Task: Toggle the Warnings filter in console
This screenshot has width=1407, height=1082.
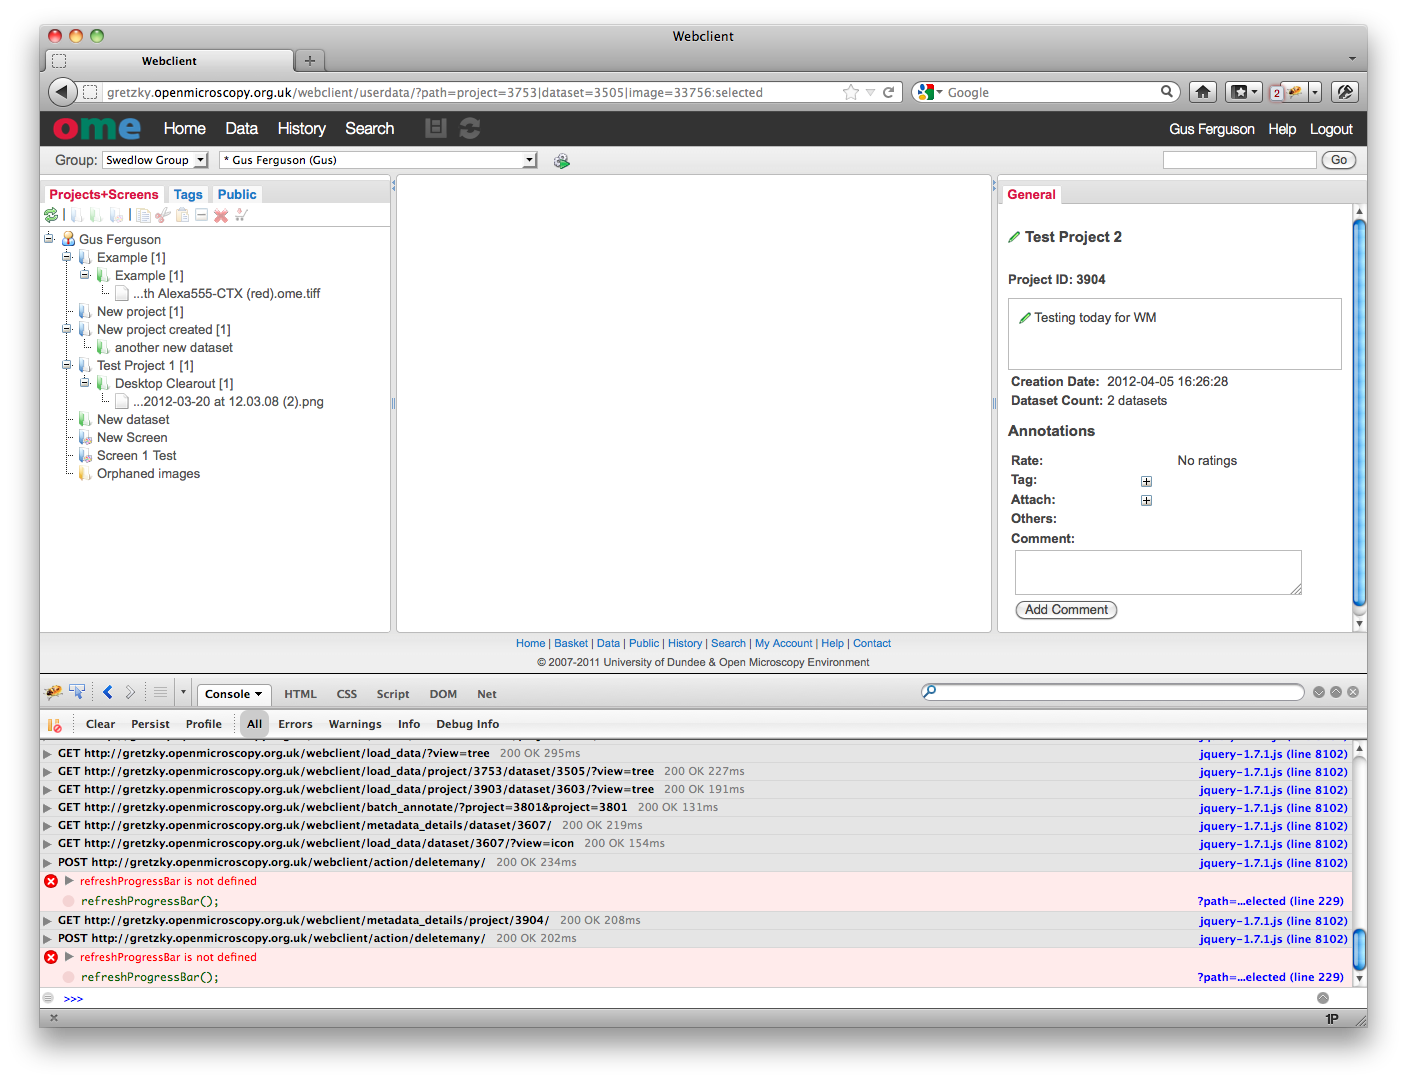Action: click(355, 724)
